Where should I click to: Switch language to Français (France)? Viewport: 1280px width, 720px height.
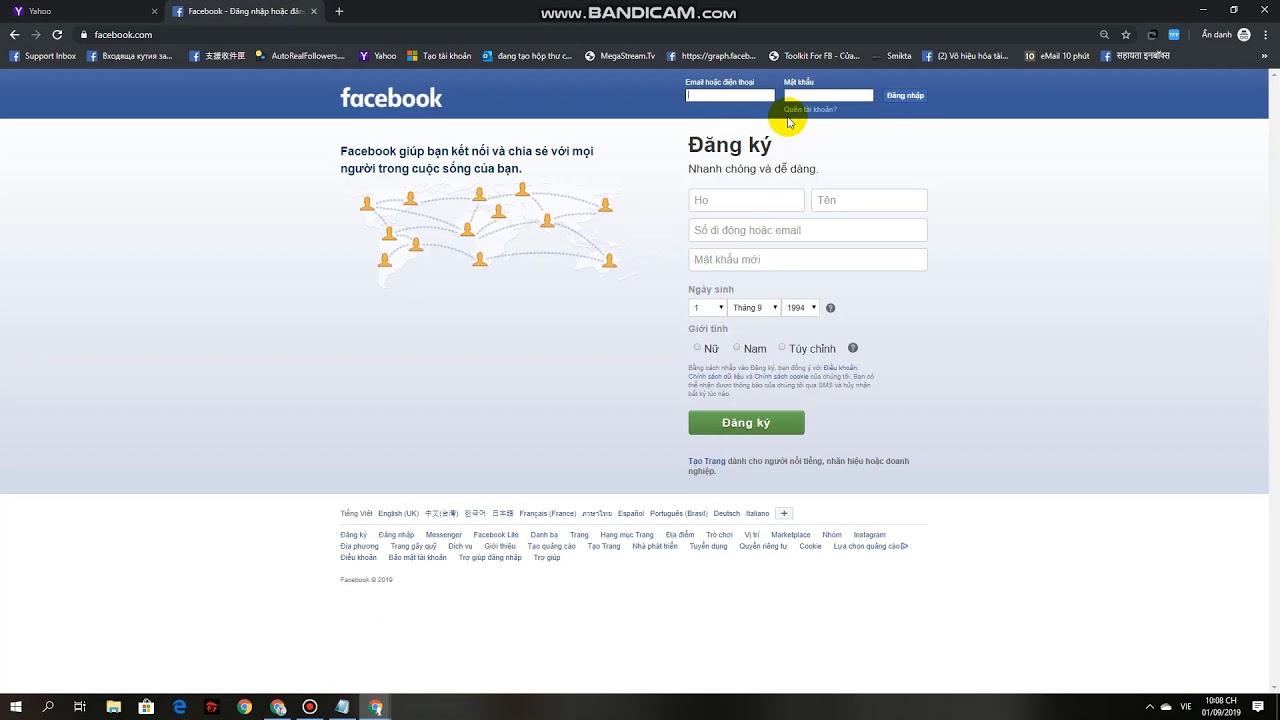(x=548, y=513)
